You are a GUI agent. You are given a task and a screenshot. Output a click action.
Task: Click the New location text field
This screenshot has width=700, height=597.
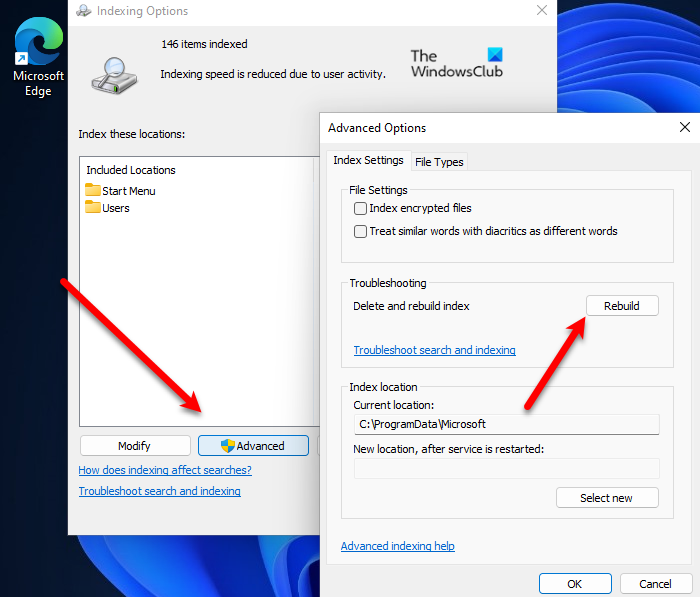click(507, 468)
